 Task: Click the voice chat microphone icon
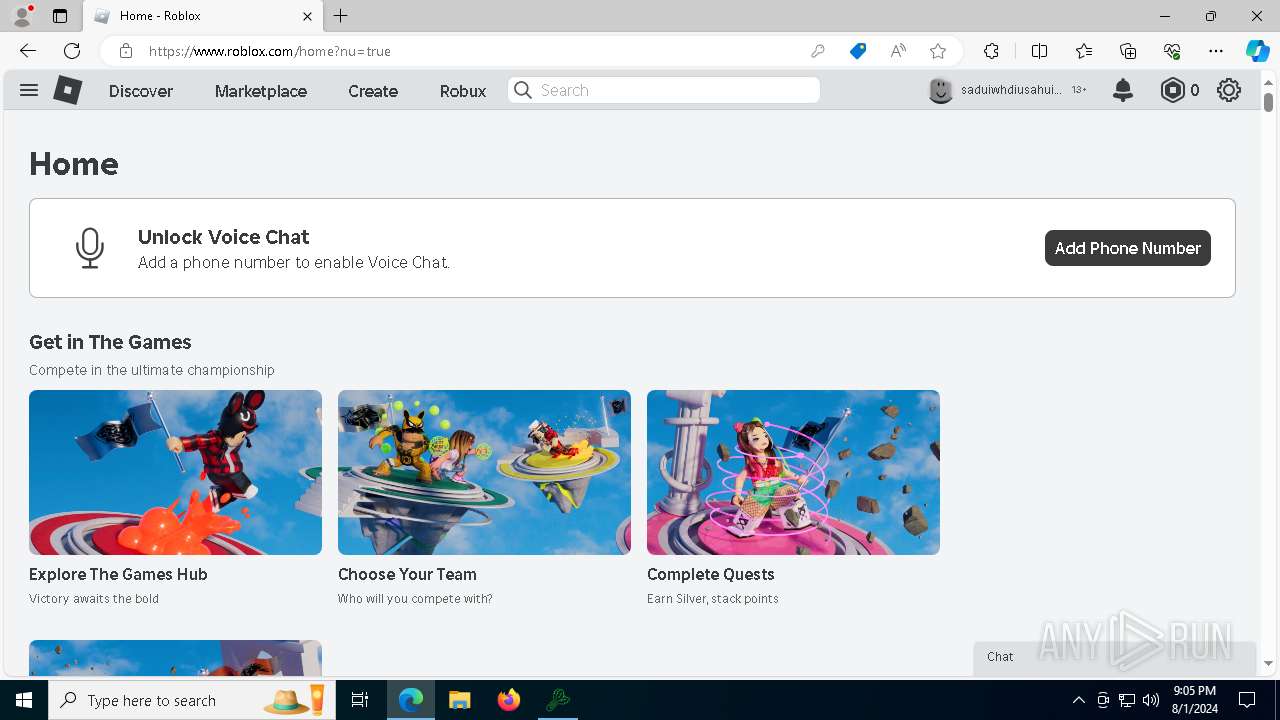click(90, 248)
